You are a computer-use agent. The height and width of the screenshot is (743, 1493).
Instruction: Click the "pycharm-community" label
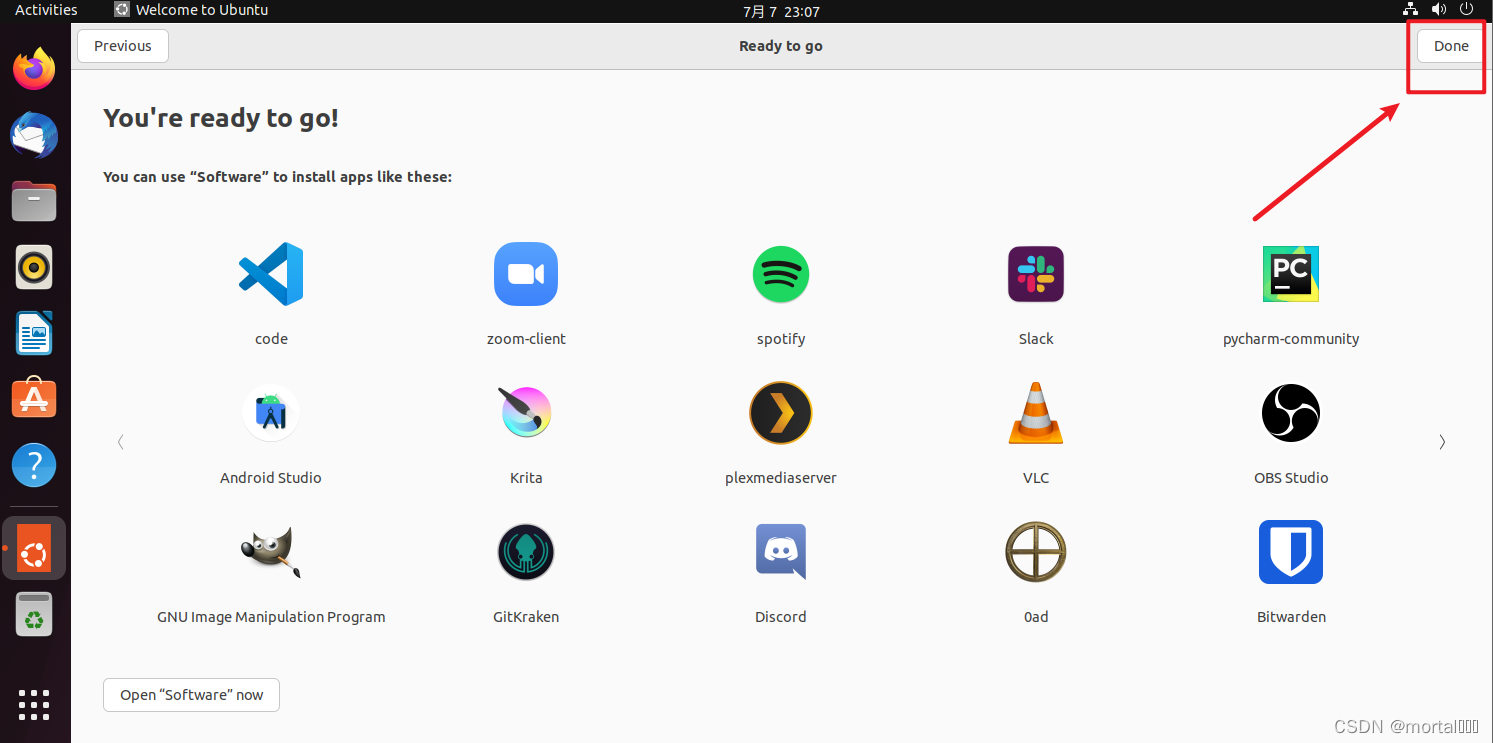pos(1291,339)
